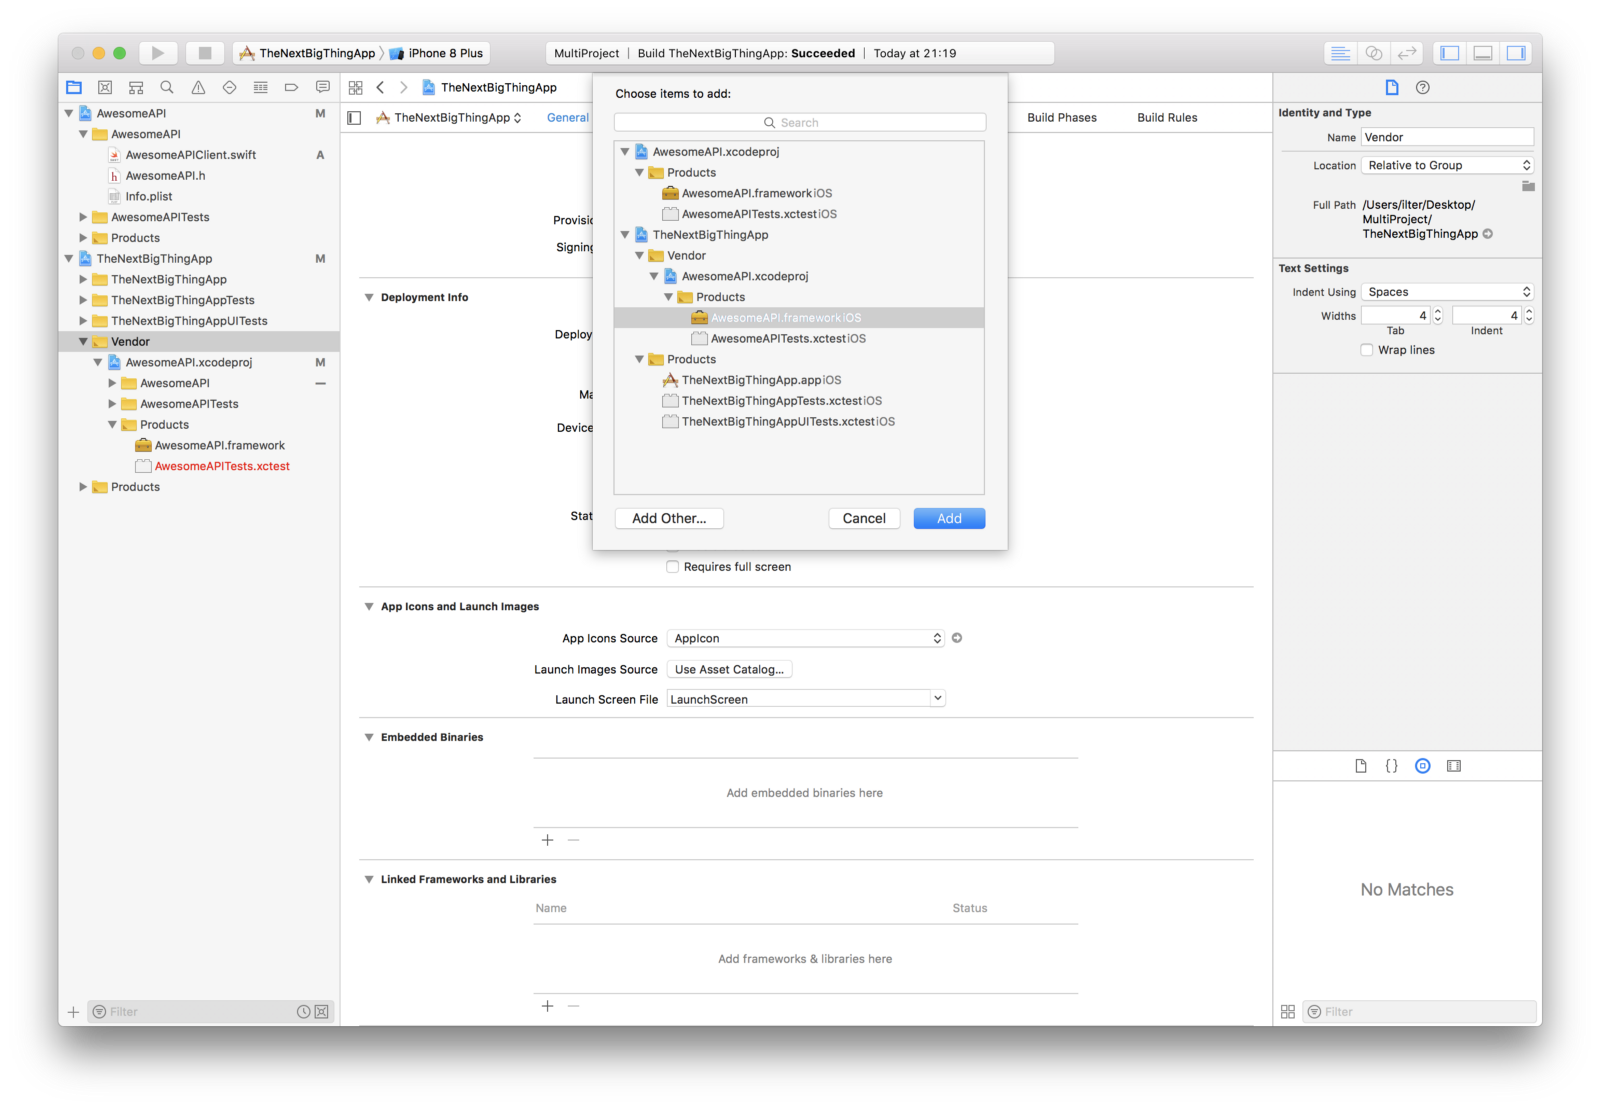Screen dimensions: 1600x1109
Task: Show the file template library
Action: coord(1361,766)
